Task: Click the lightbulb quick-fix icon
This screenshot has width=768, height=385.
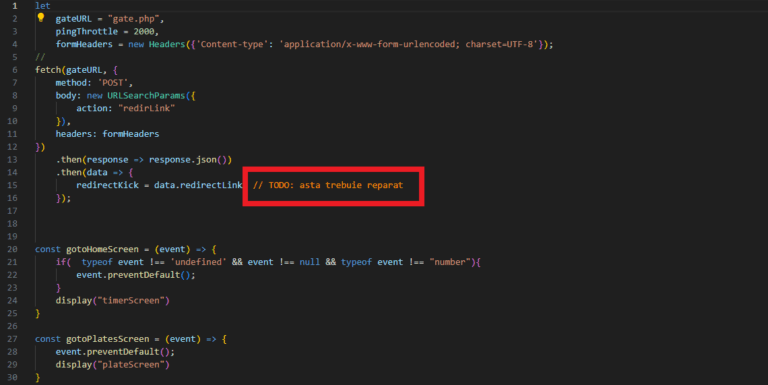Action: (41, 18)
